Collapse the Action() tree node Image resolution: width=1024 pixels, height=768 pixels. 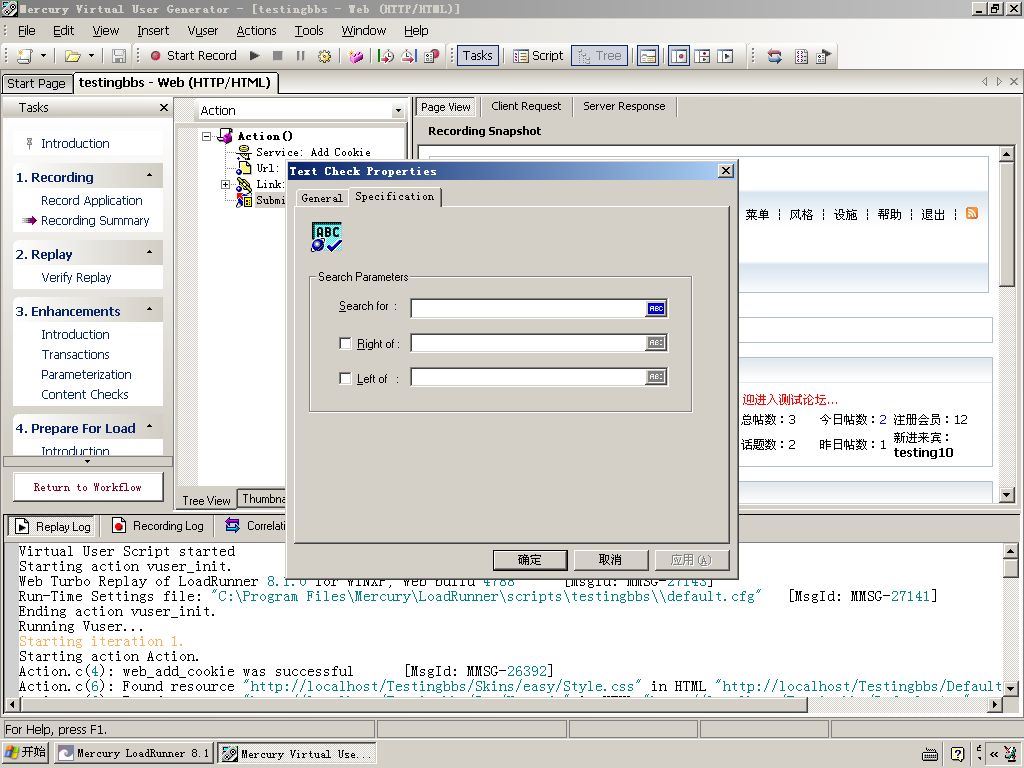[x=207, y=136]
